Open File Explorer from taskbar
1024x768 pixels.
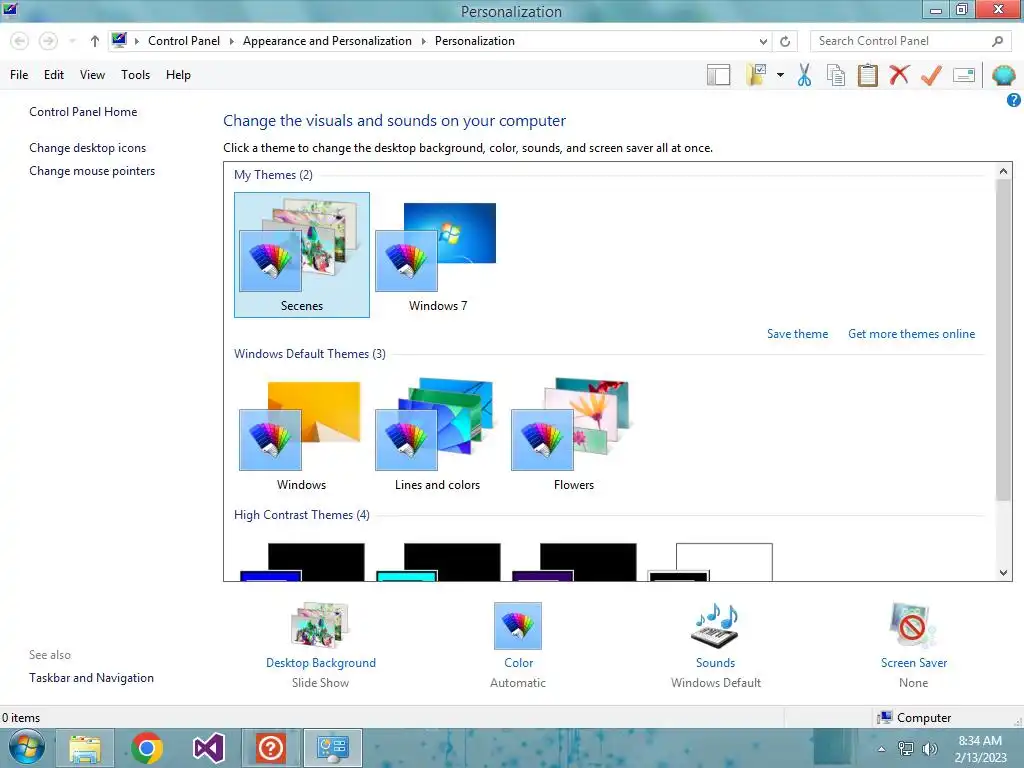tap(85, 748)
